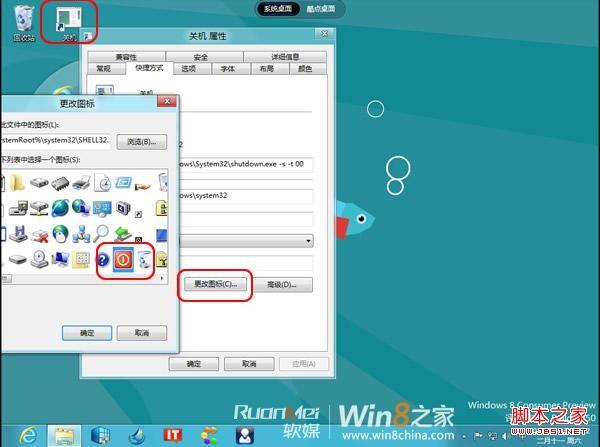Select the 关机 shortcut on the desktop
This screenshot has width=600, height=447.
click(69, 24)
